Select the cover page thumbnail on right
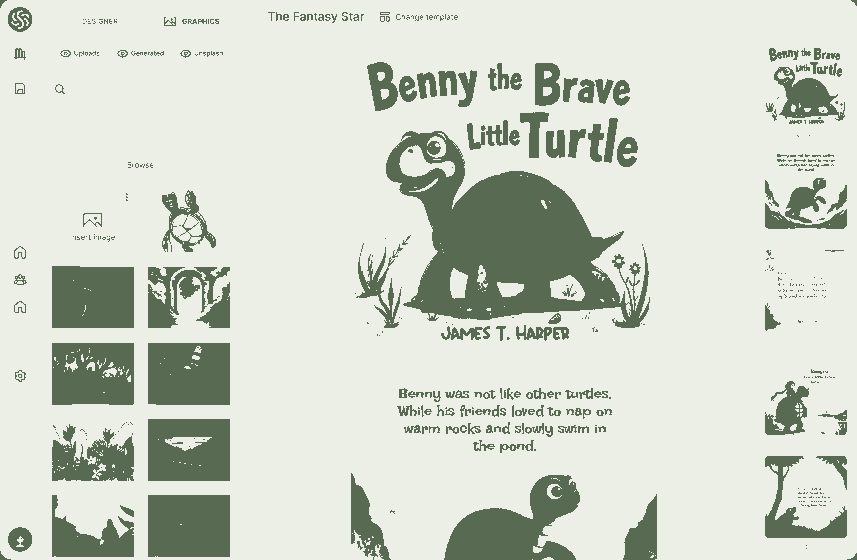The height and width of the screenshot is (560, 857). [806, 86]
